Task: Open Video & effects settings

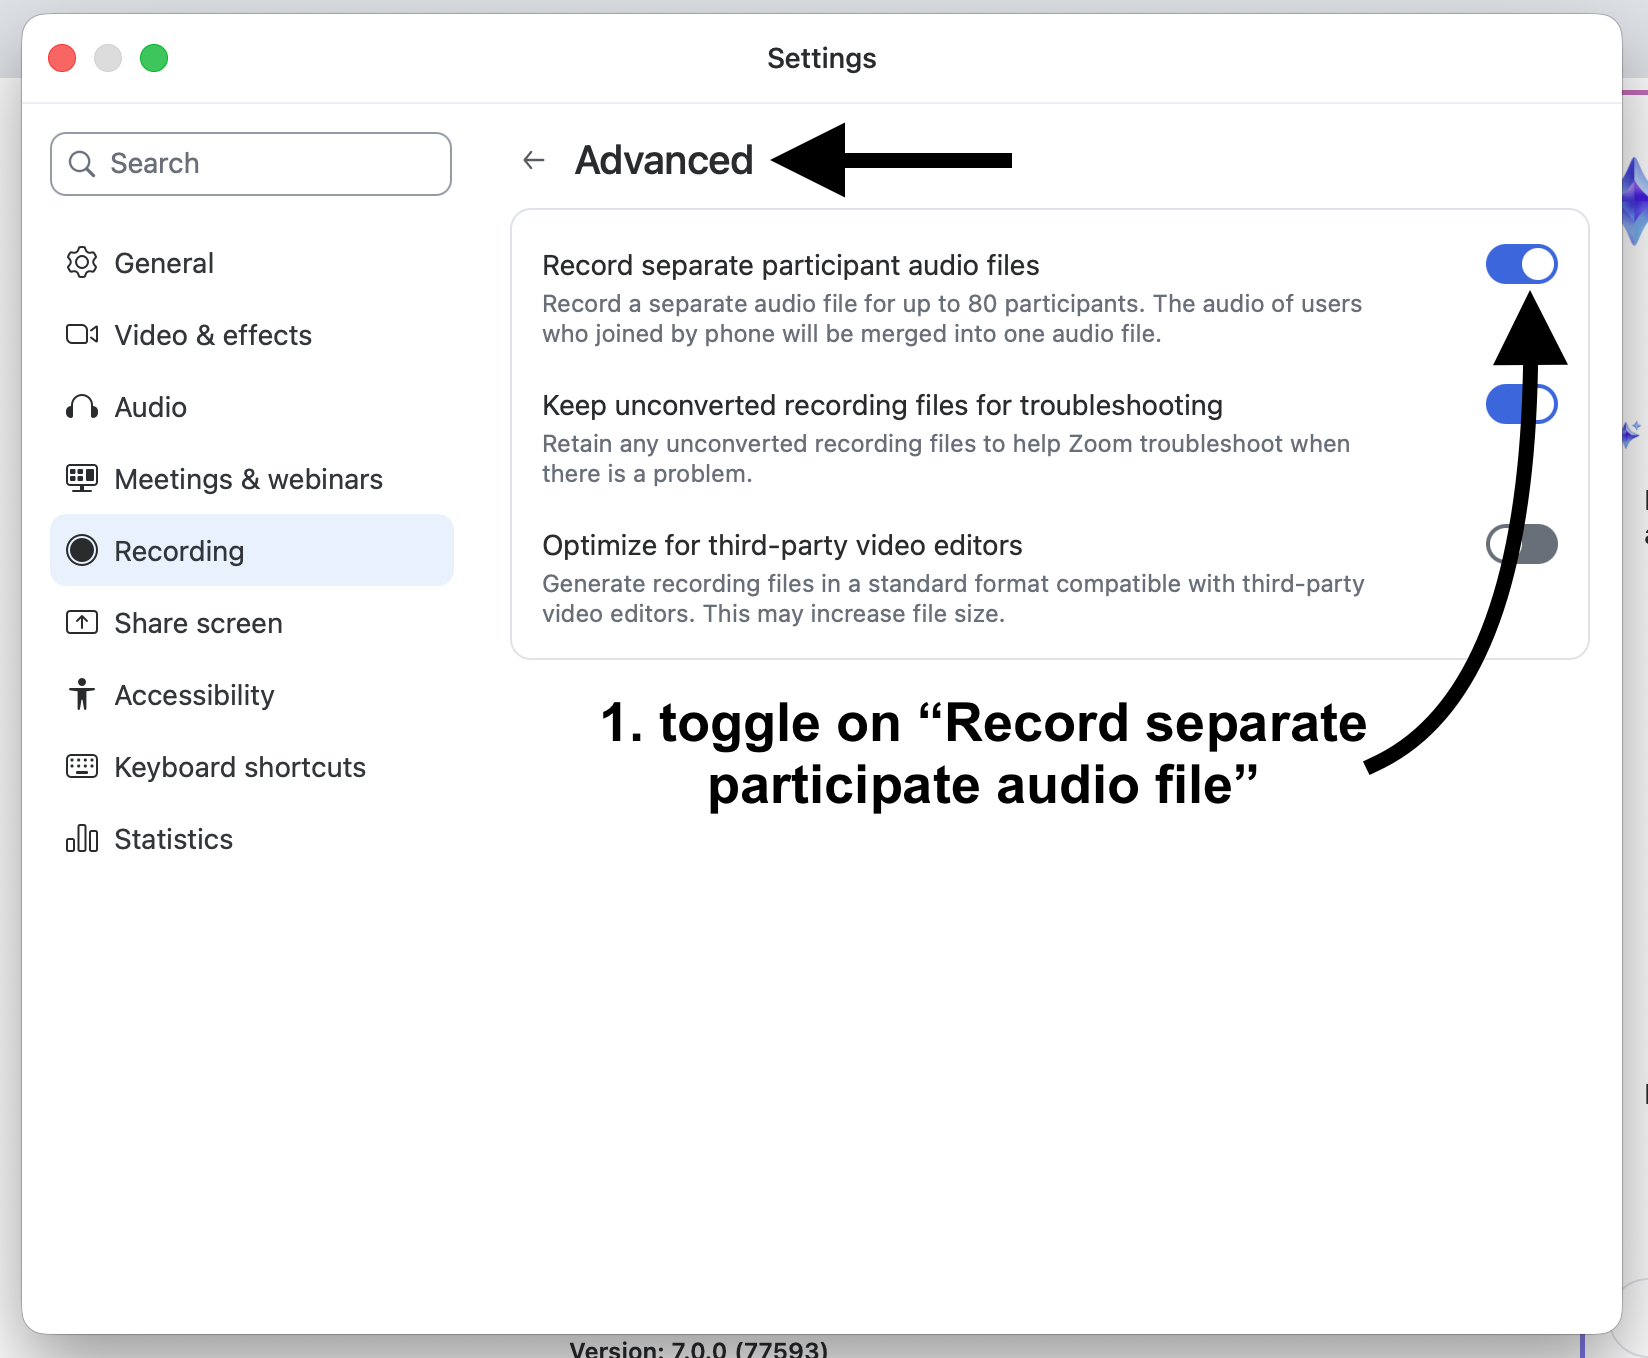Action: [x=252, y=335]
